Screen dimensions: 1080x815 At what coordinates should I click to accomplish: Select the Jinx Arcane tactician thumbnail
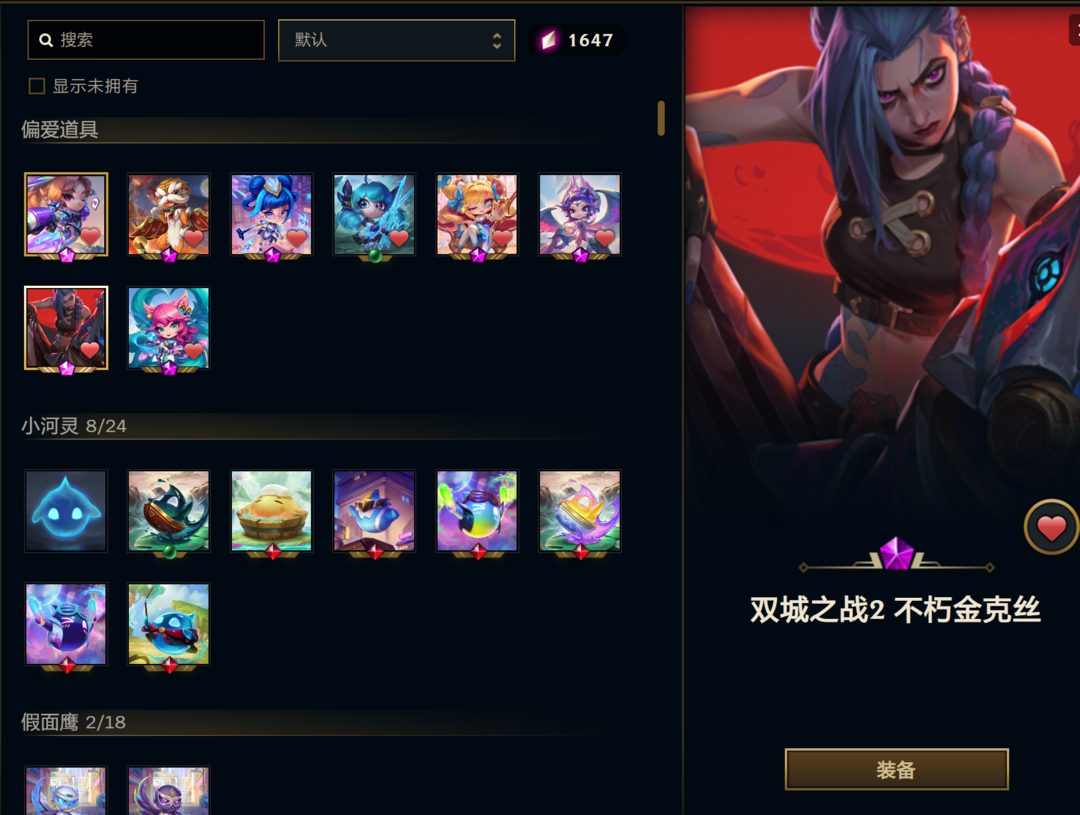[66, 328]
